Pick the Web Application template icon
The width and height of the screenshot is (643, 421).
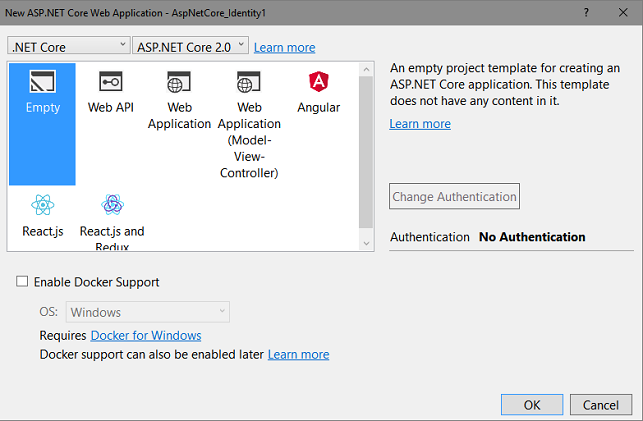click(179, 81)
